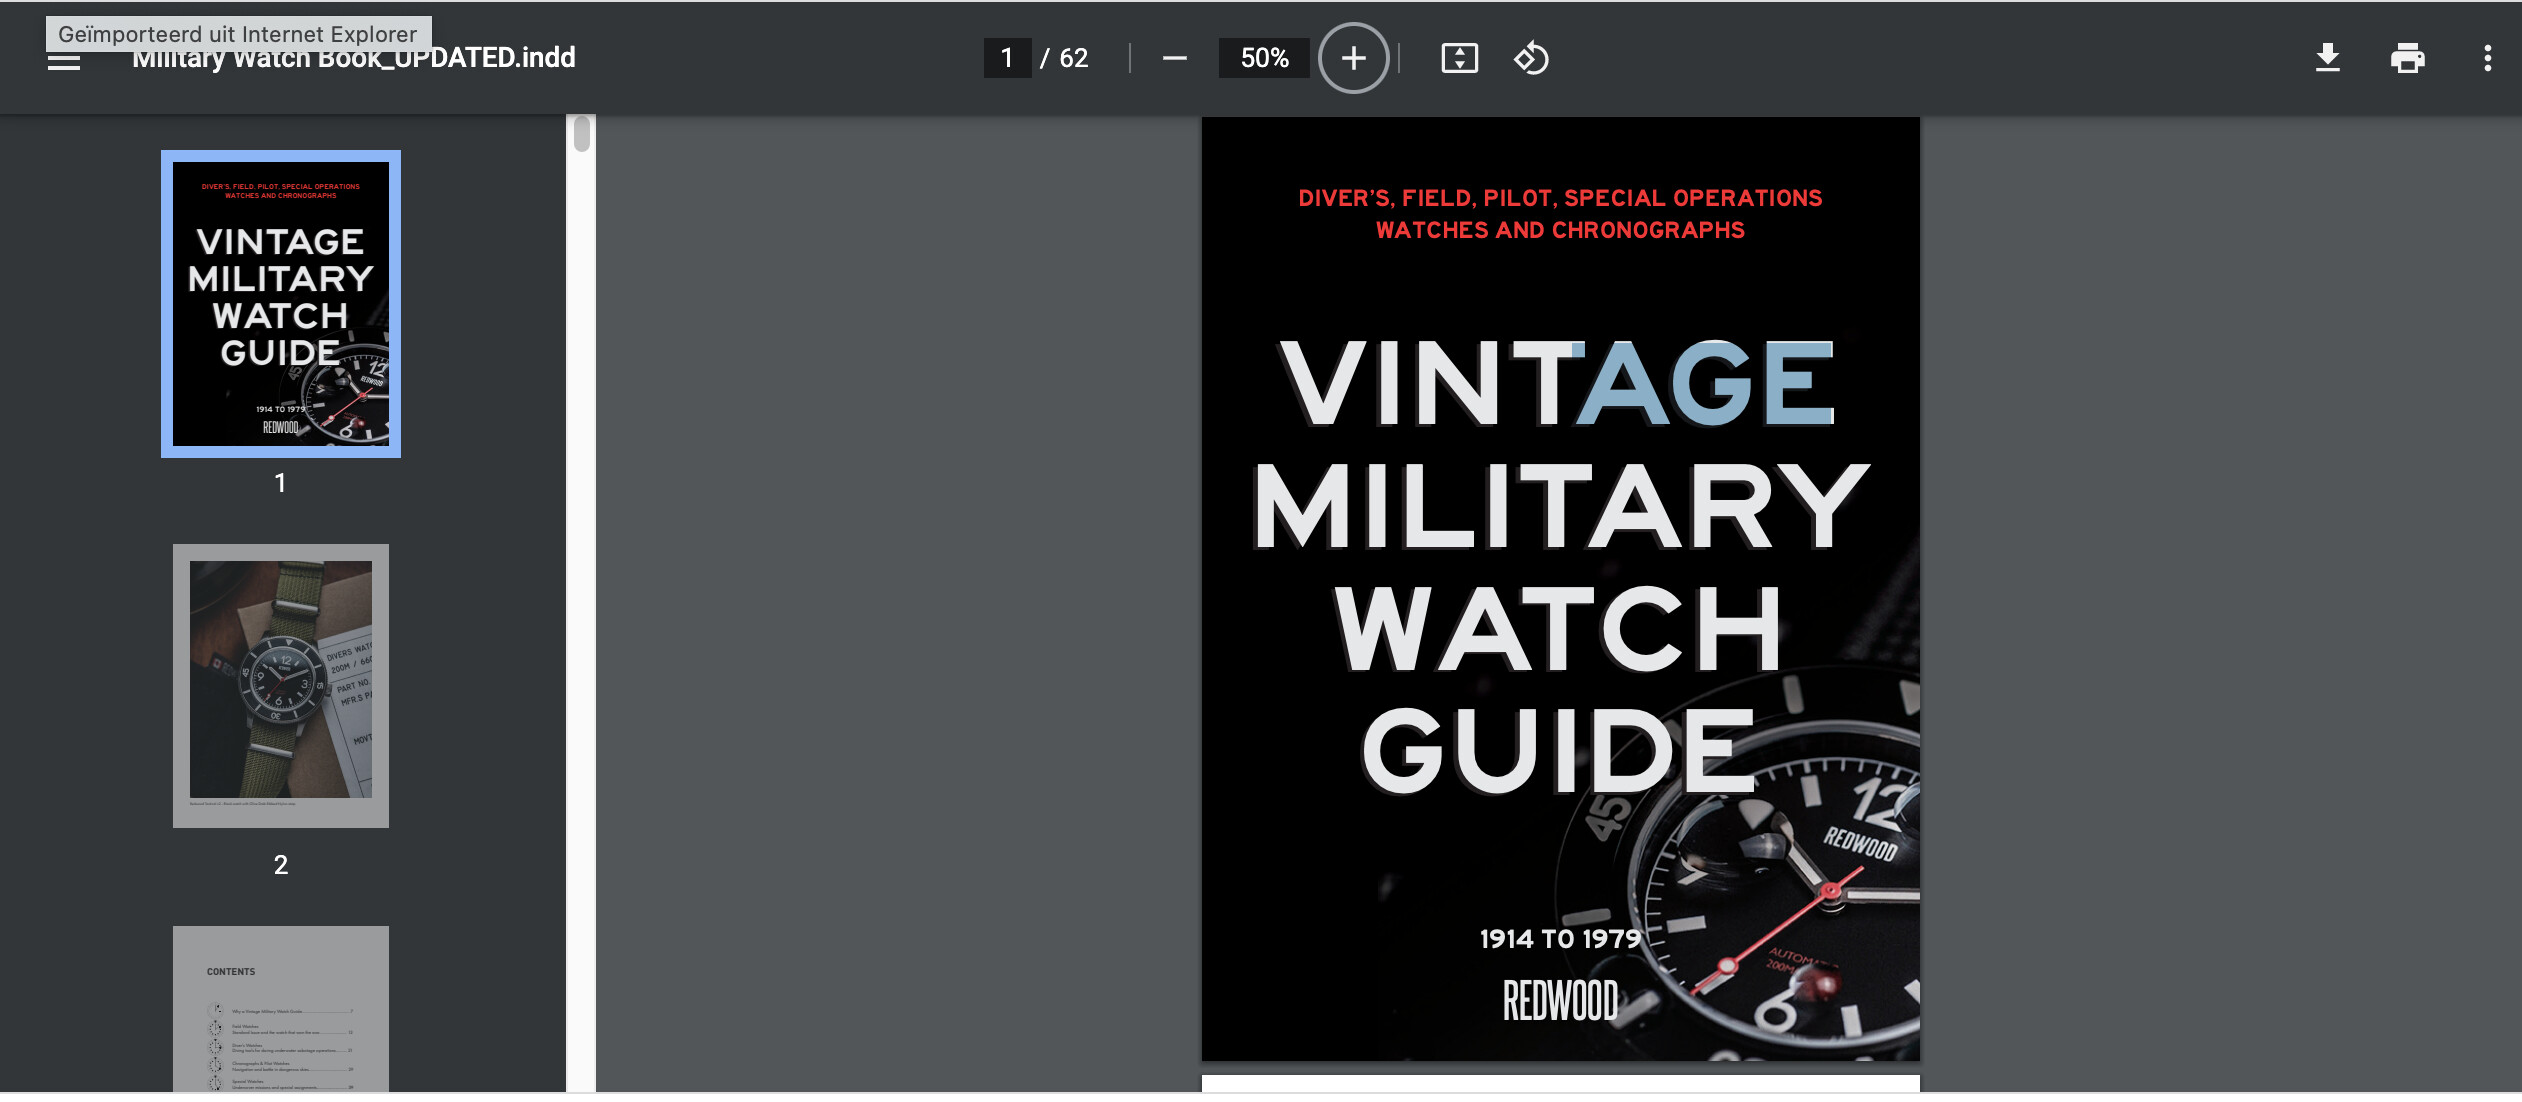Print the document
Image resolution: width=2522 pixels, height=1102 pixels.
[2408, 58]
